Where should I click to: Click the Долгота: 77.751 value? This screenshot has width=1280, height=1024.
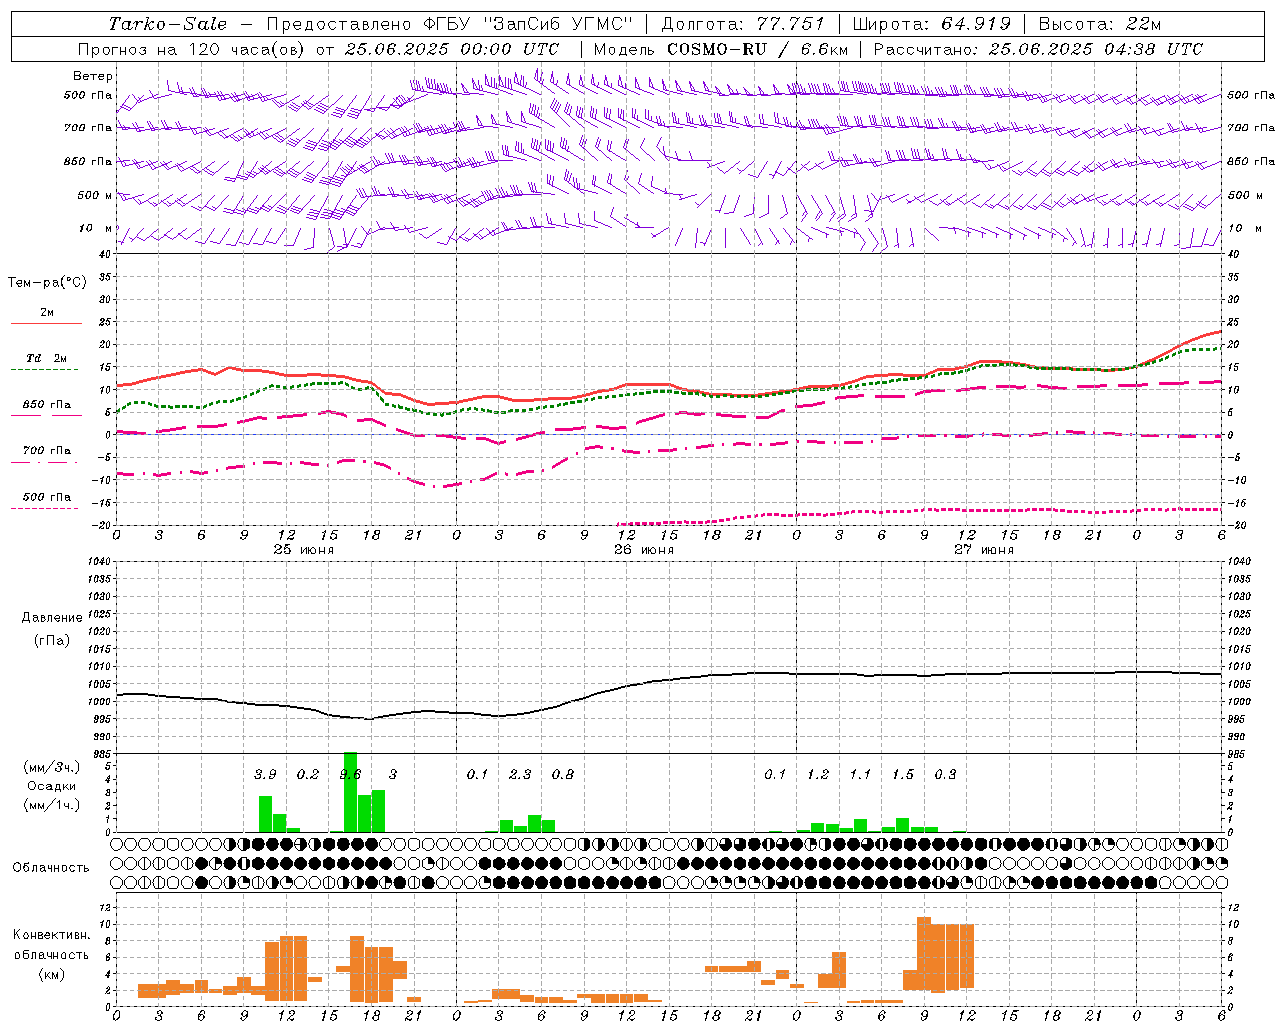pos(743,24)
